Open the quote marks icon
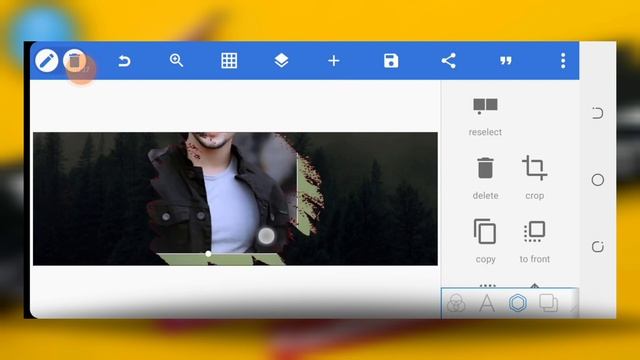Screen dimensions: 640x360 pos(506,61)
